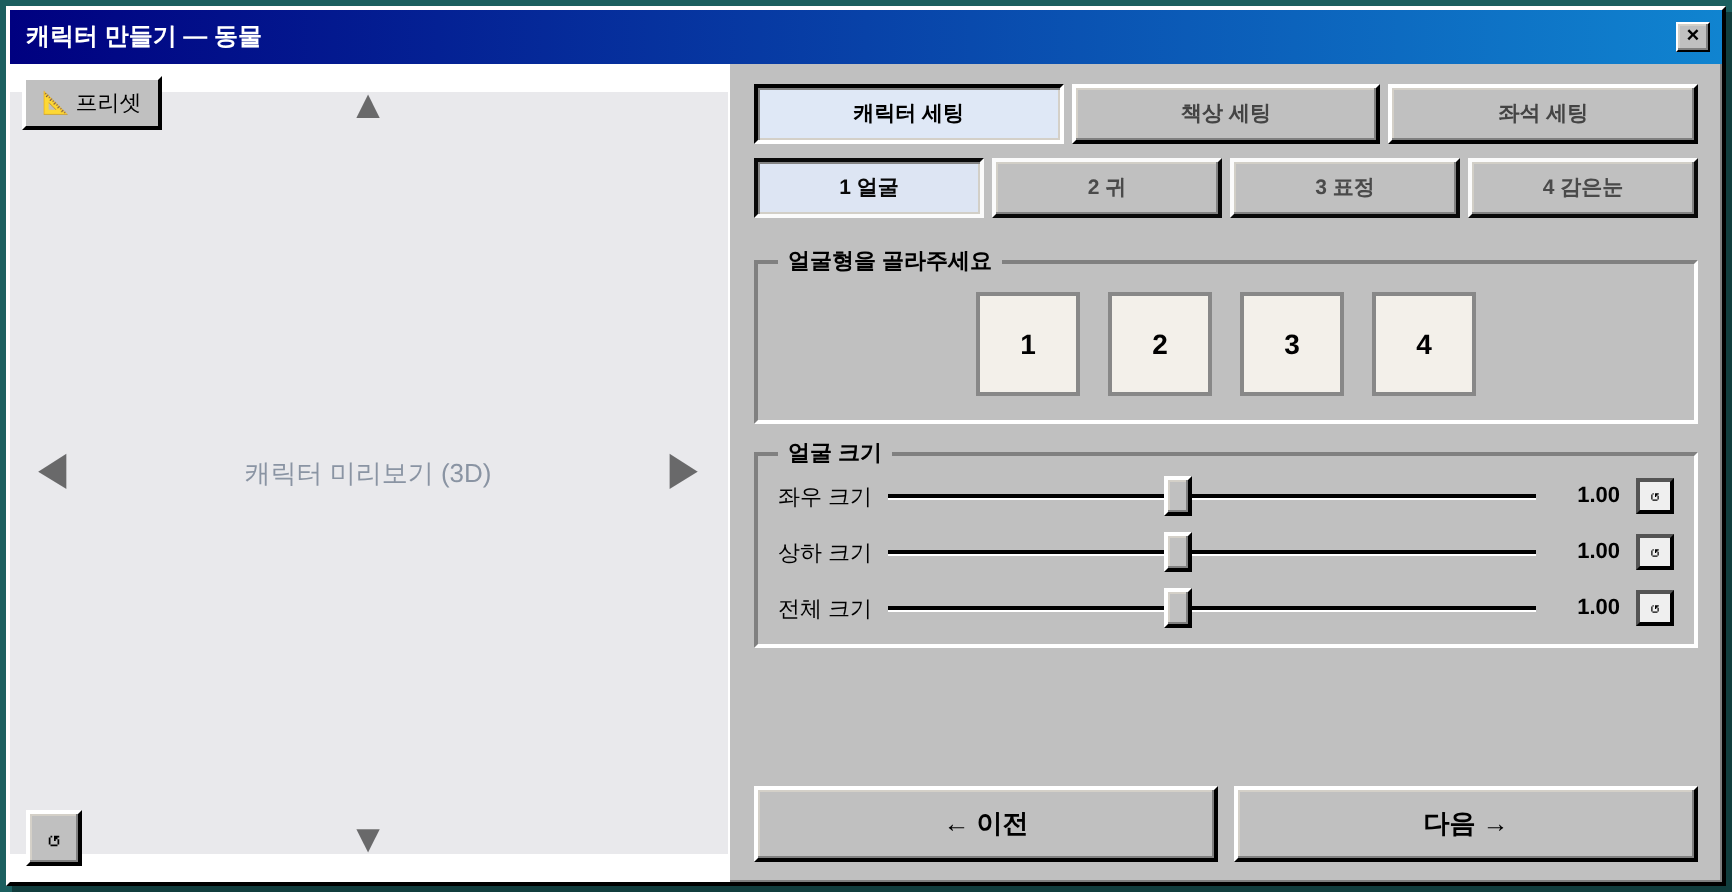The image size is (1732, 892).
Task: Reset 상하 크기 slider value
Action: click(1655, 552)
